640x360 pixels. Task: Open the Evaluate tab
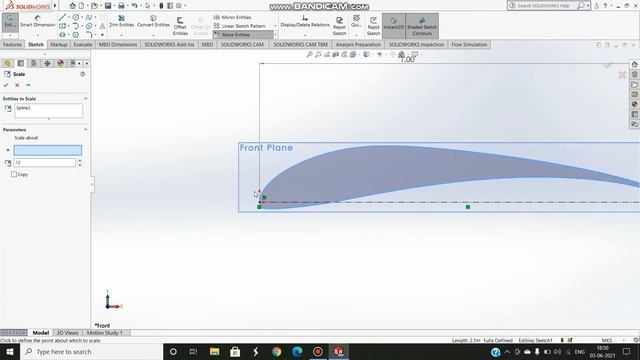point(82,44)
